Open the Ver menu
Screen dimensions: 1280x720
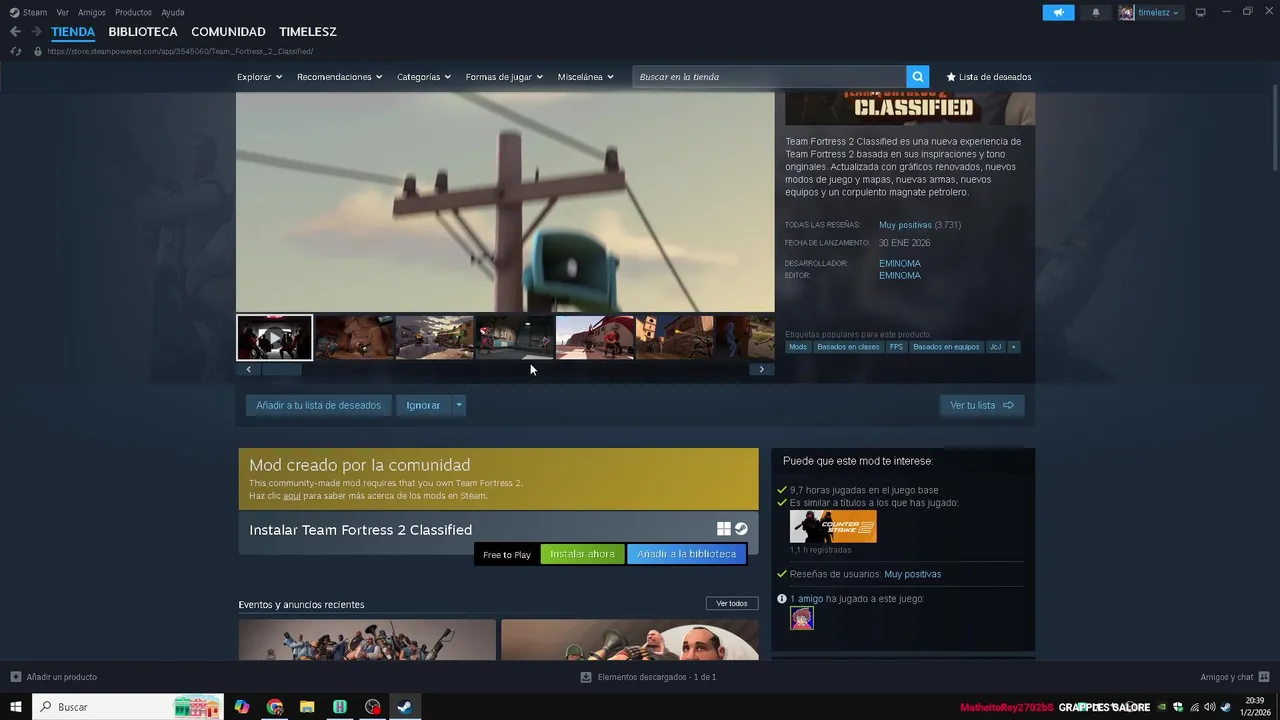(x=63, y=12)
